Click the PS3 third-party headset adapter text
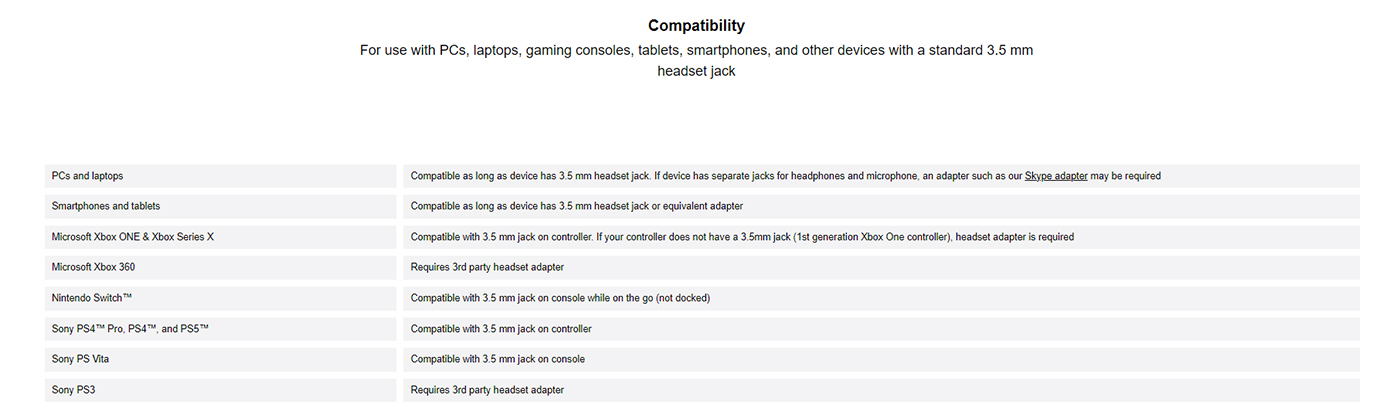Screen dimensions: 1400x408 [487, 390]
